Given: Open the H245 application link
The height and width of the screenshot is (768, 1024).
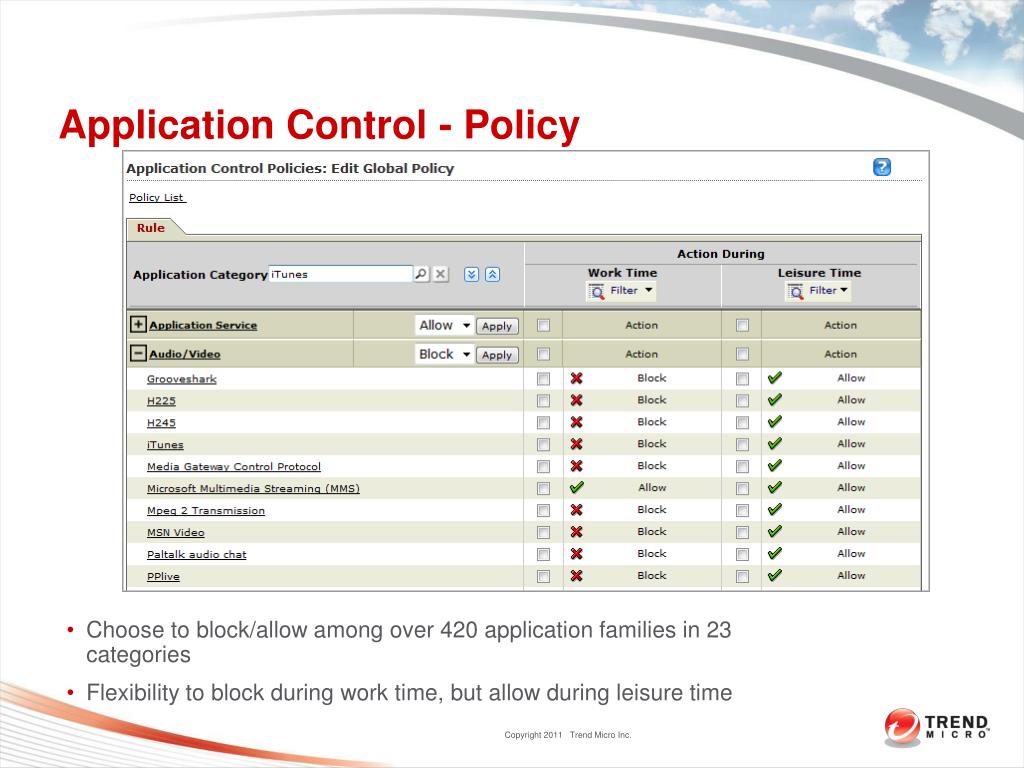Looking at the screenshot, I should tap(161, 423).
